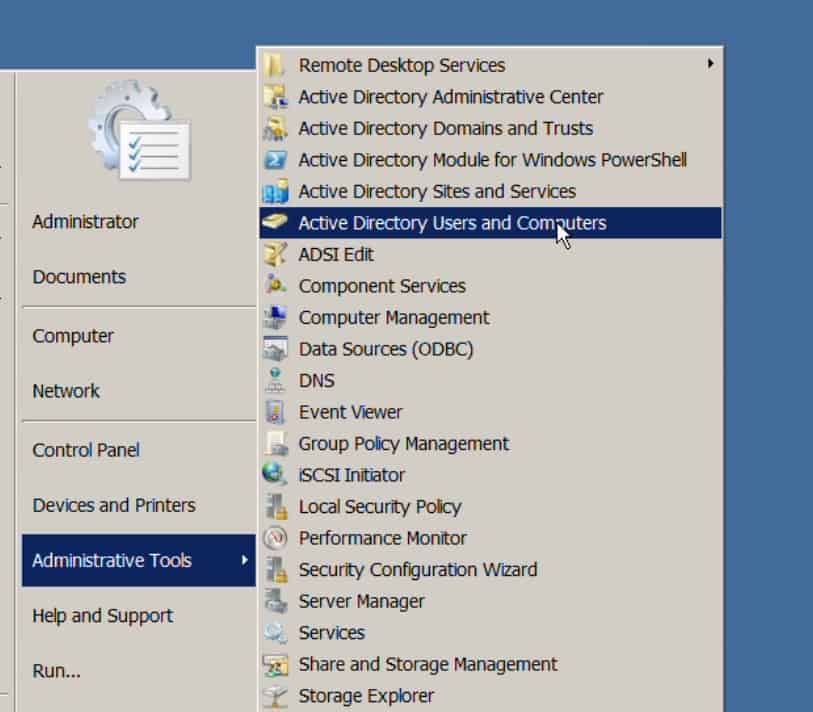
Task: Click the ADSI Edit icon
Action: 275,255
